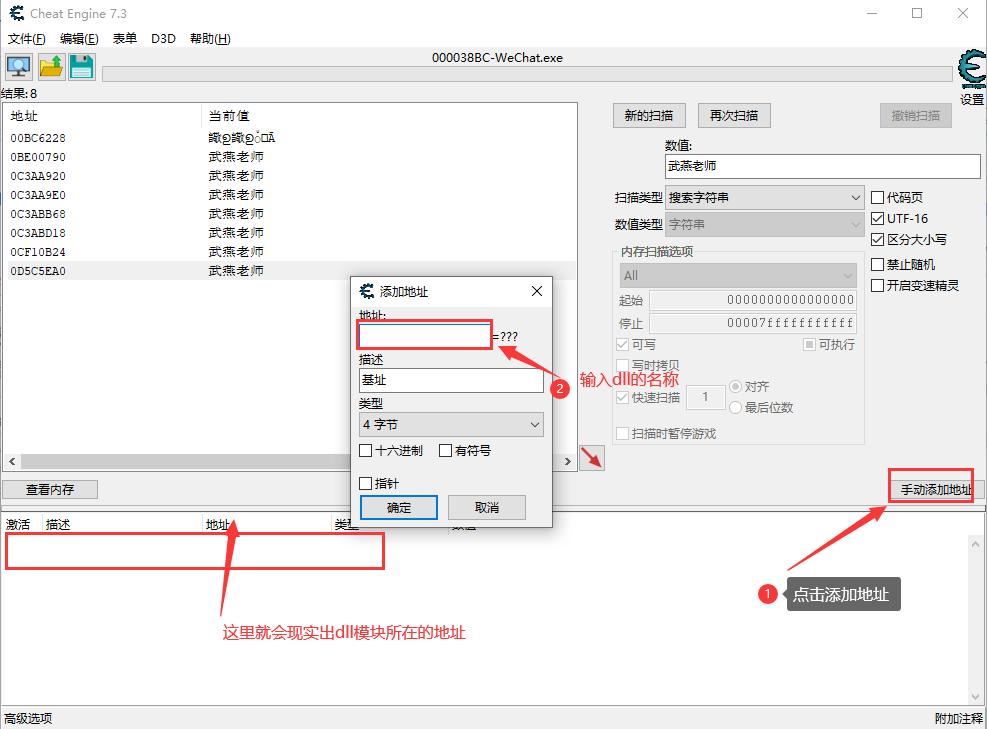987x729 pixels.
Task: Click the Cheat Engine icon in 添加地址 dialog
Action: tap(365, 291)
